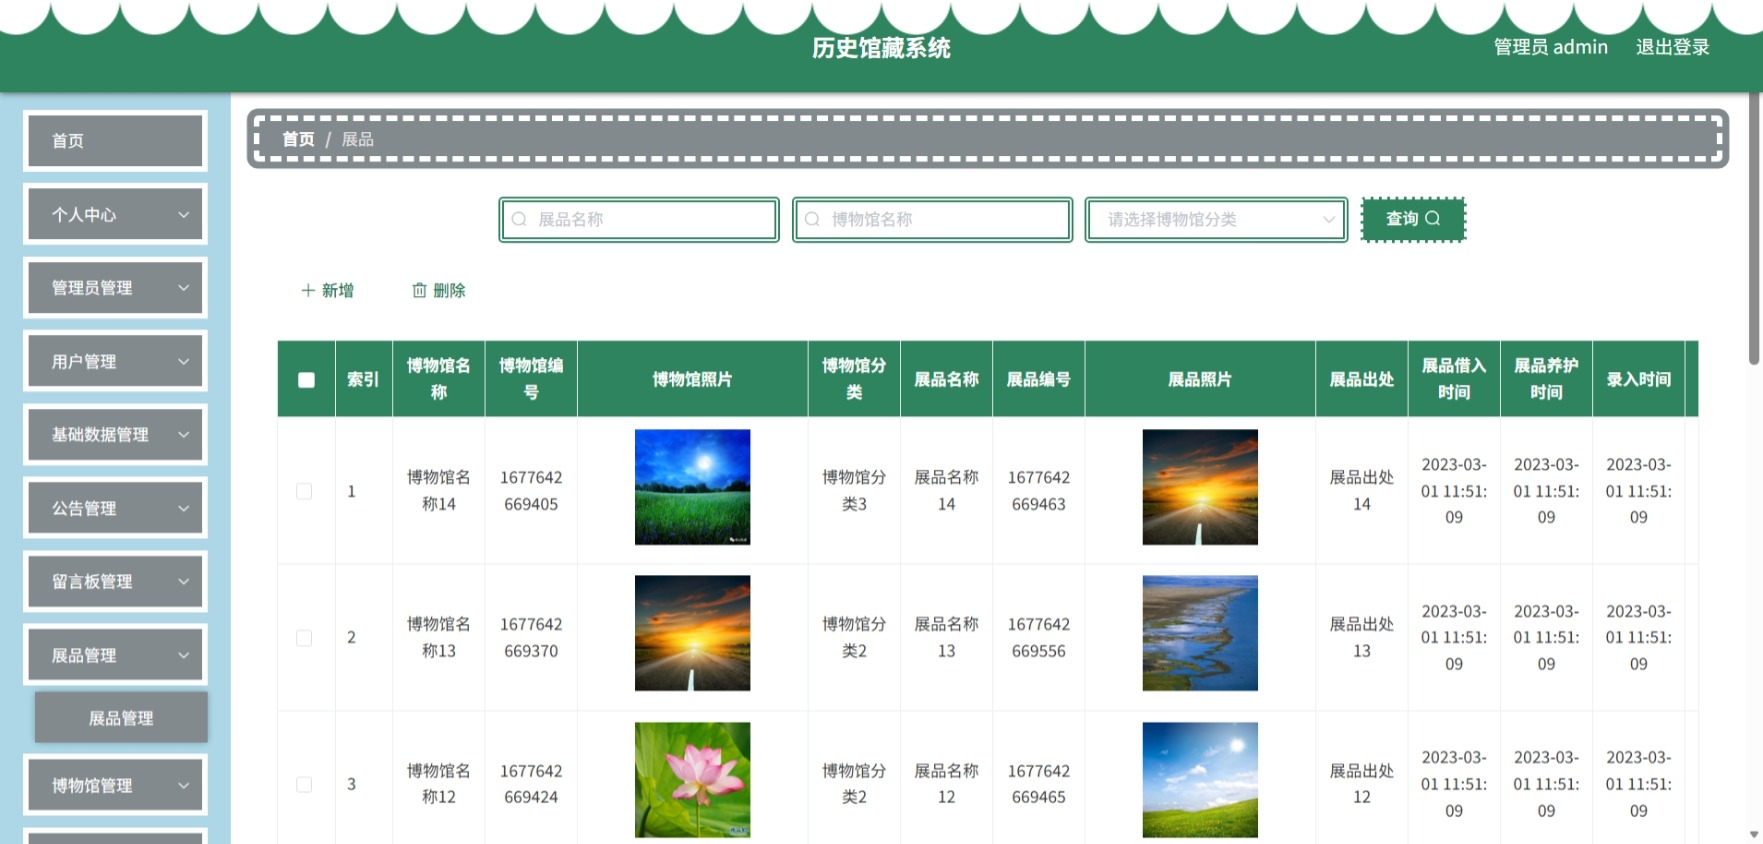Click the trash icon beside 删除

(419, 290)
